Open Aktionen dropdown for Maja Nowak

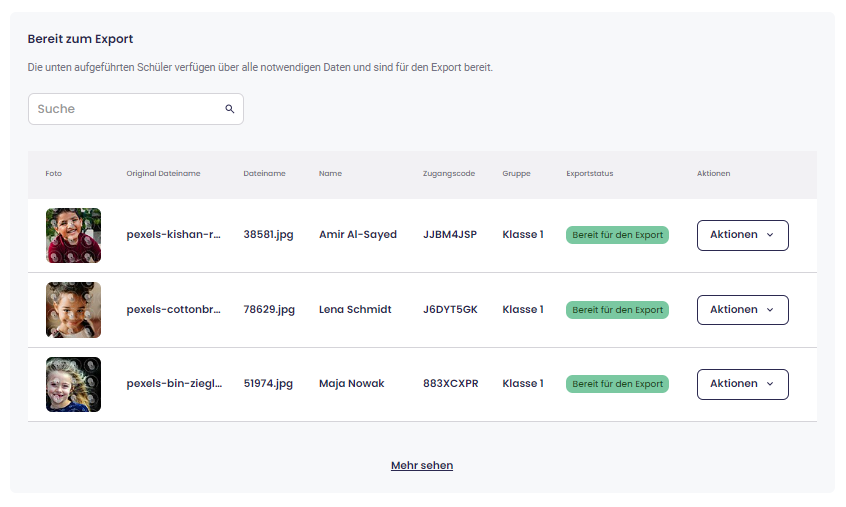pyautogui.click(x=742, y=384)
